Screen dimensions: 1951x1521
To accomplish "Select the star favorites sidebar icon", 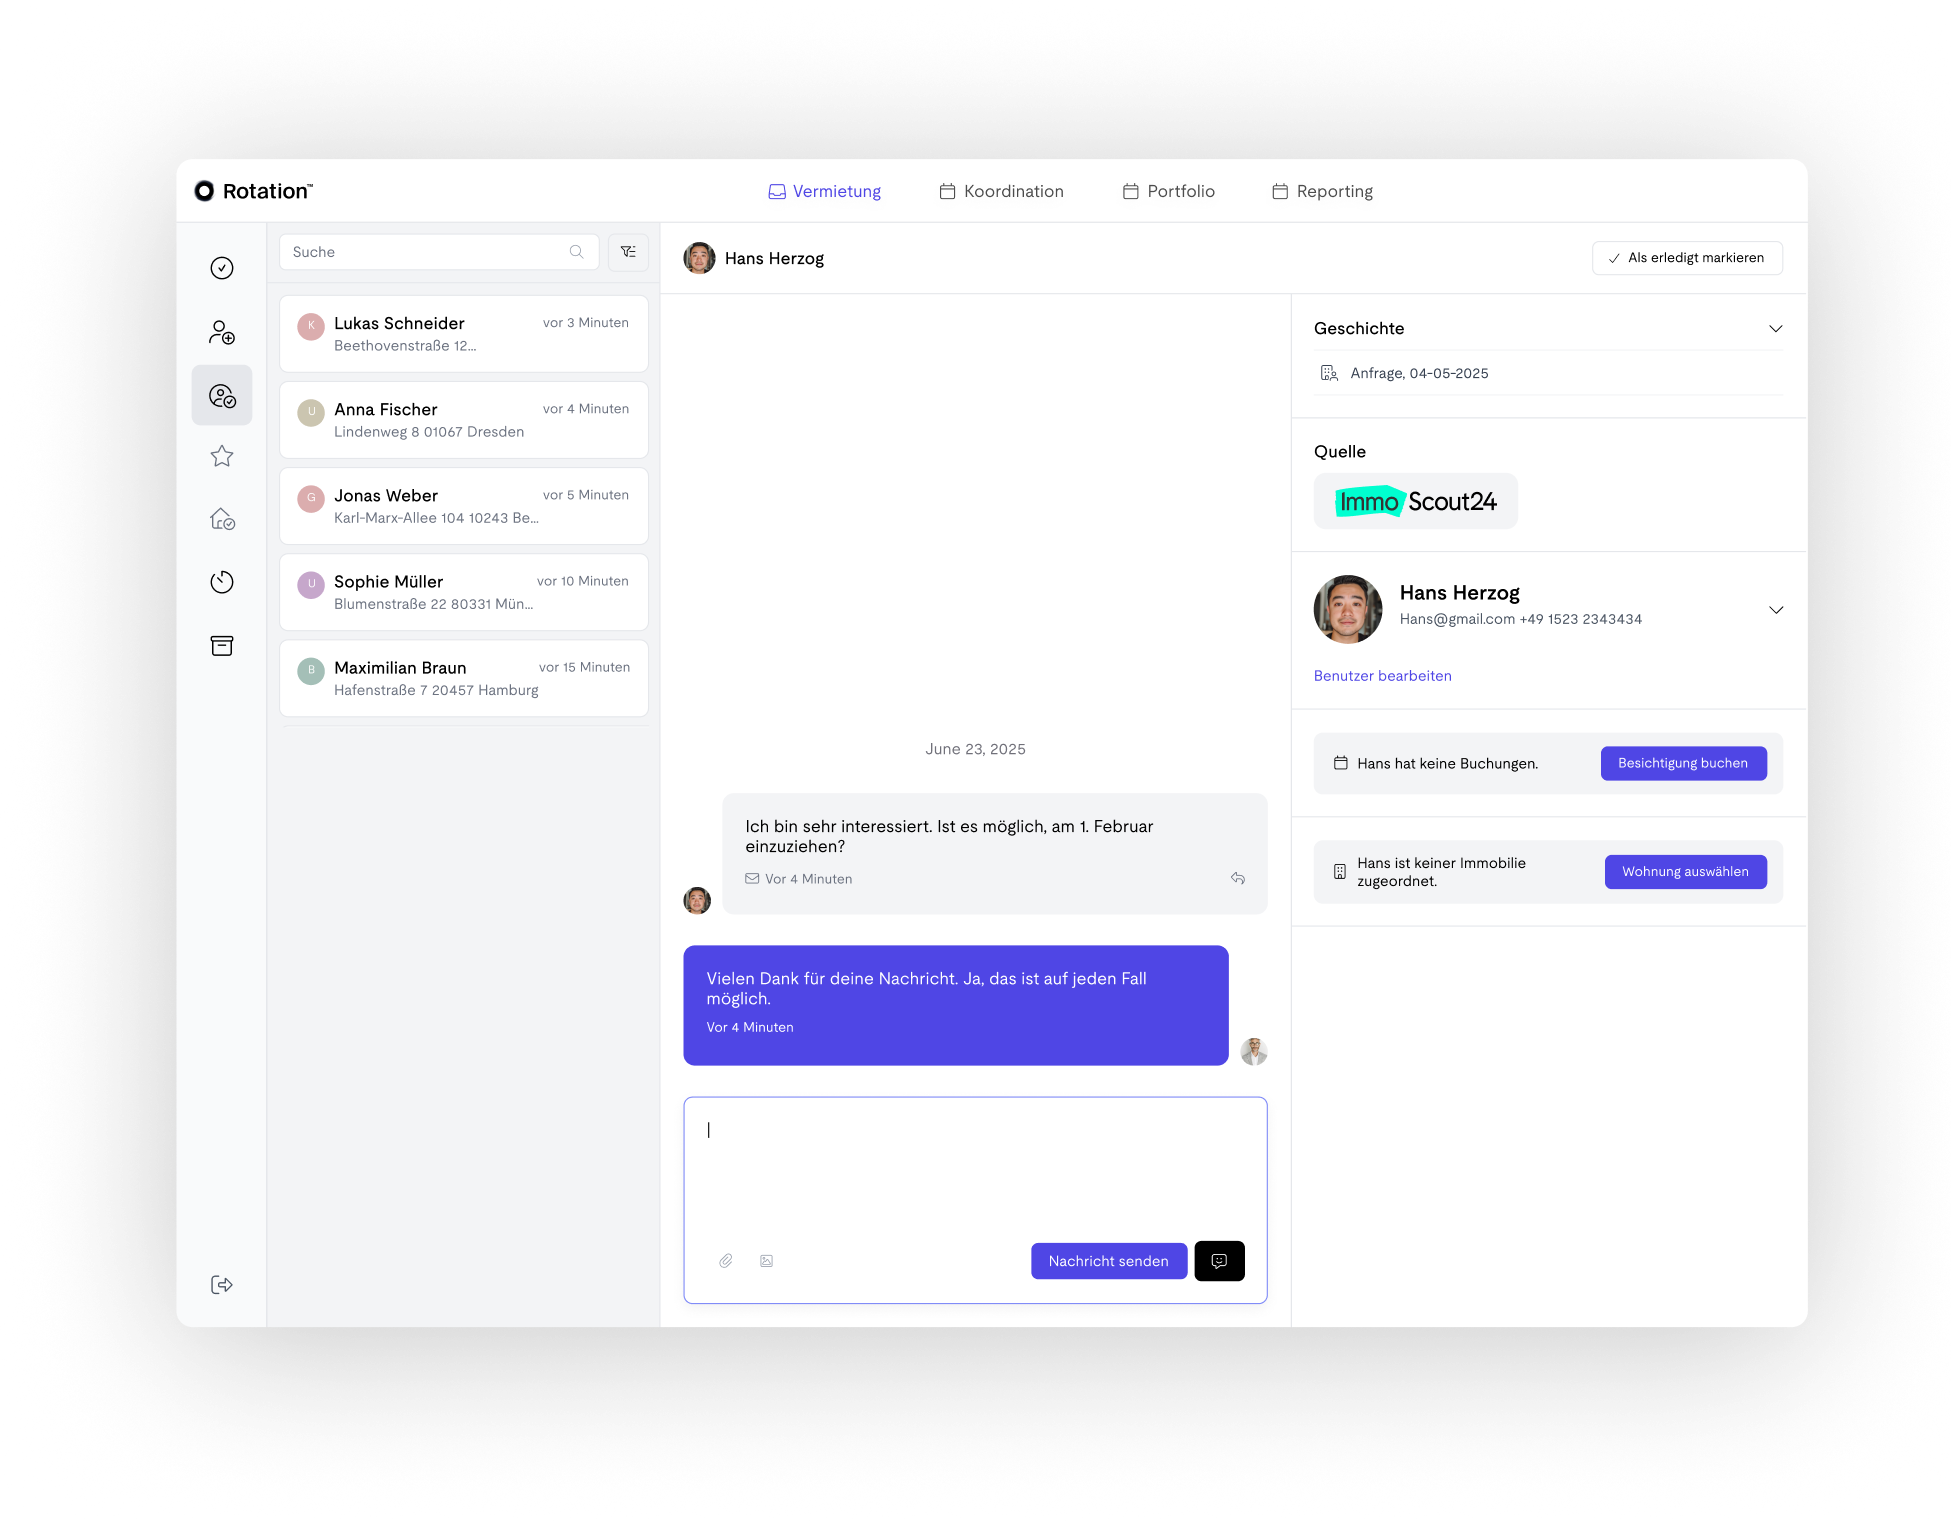I will [x=222, y=456].
